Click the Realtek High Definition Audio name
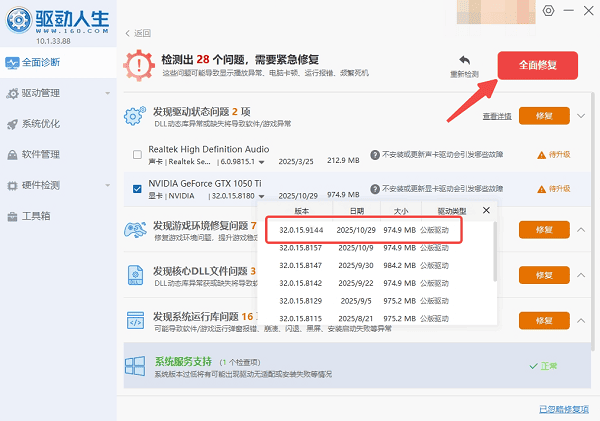The image size is (600, 421). 209,149
